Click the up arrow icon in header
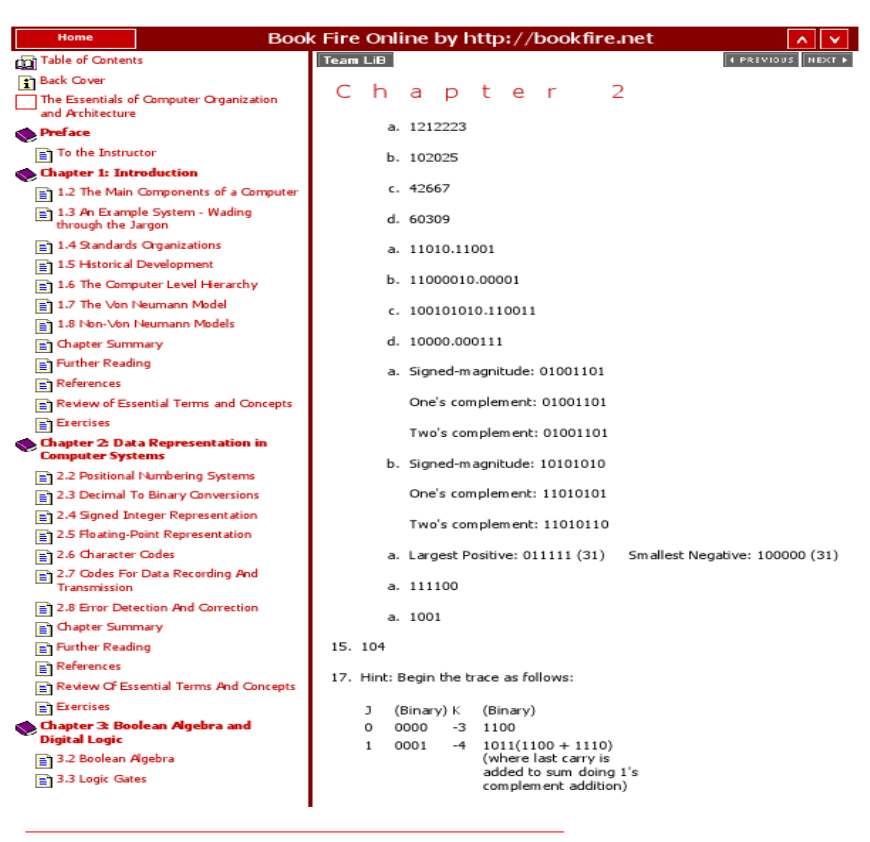 click(801, 39)
